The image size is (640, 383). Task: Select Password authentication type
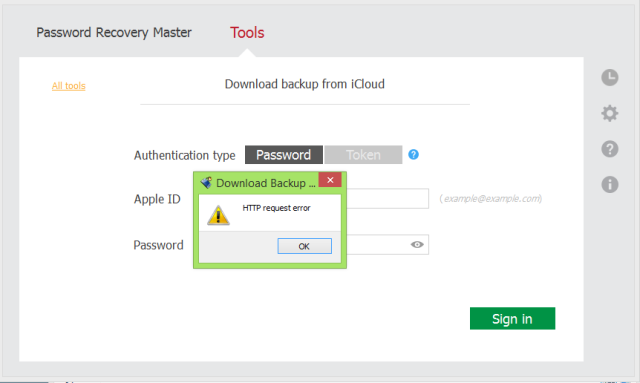click(284, 155)
